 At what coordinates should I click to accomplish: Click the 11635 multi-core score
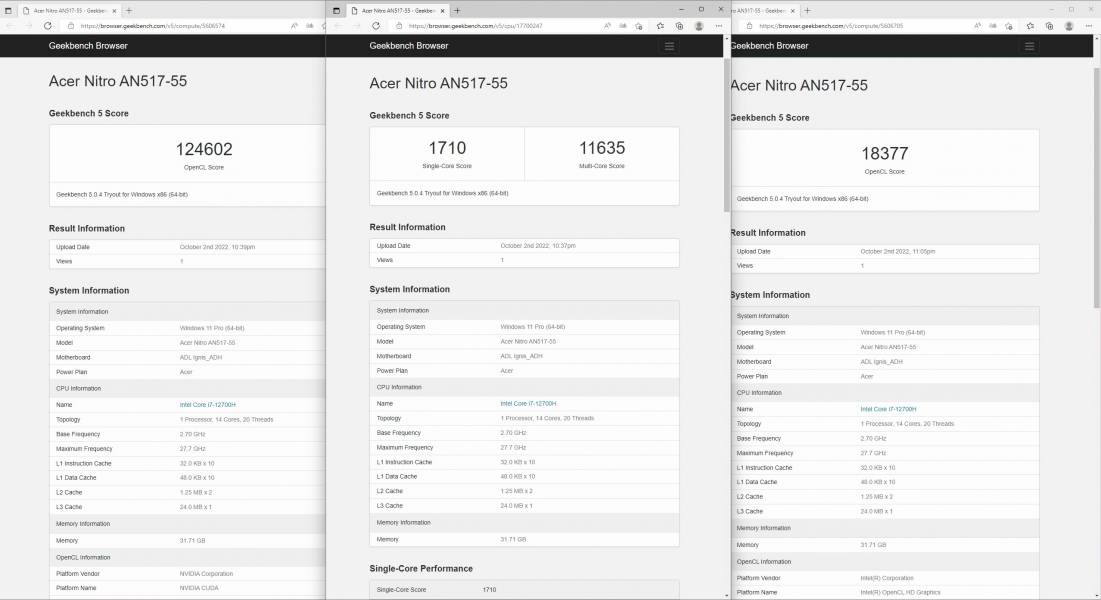[x=602, y=148]
